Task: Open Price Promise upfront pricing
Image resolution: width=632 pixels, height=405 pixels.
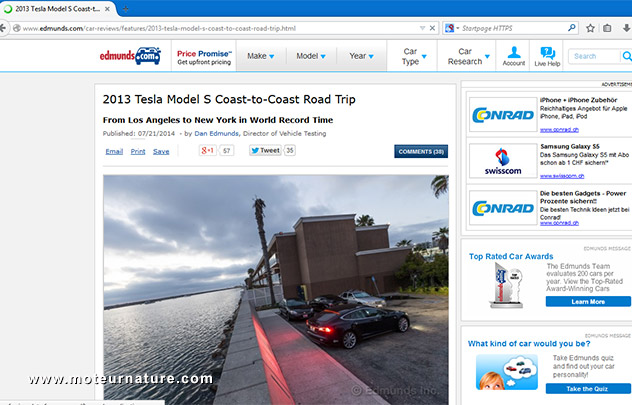Action: point(204,57)
